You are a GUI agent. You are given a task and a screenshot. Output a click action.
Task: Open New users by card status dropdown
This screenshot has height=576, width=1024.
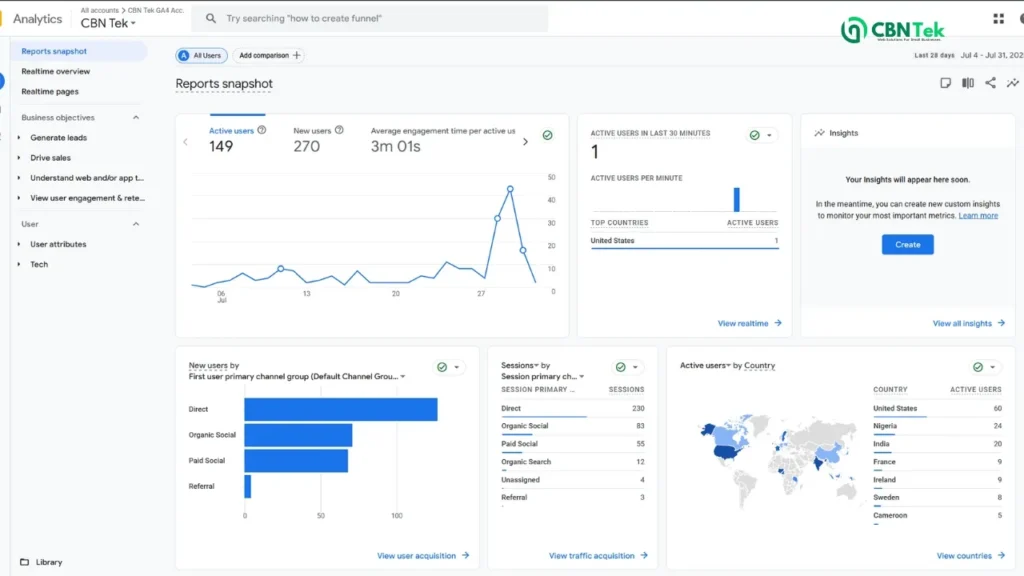tap(449, 367)
